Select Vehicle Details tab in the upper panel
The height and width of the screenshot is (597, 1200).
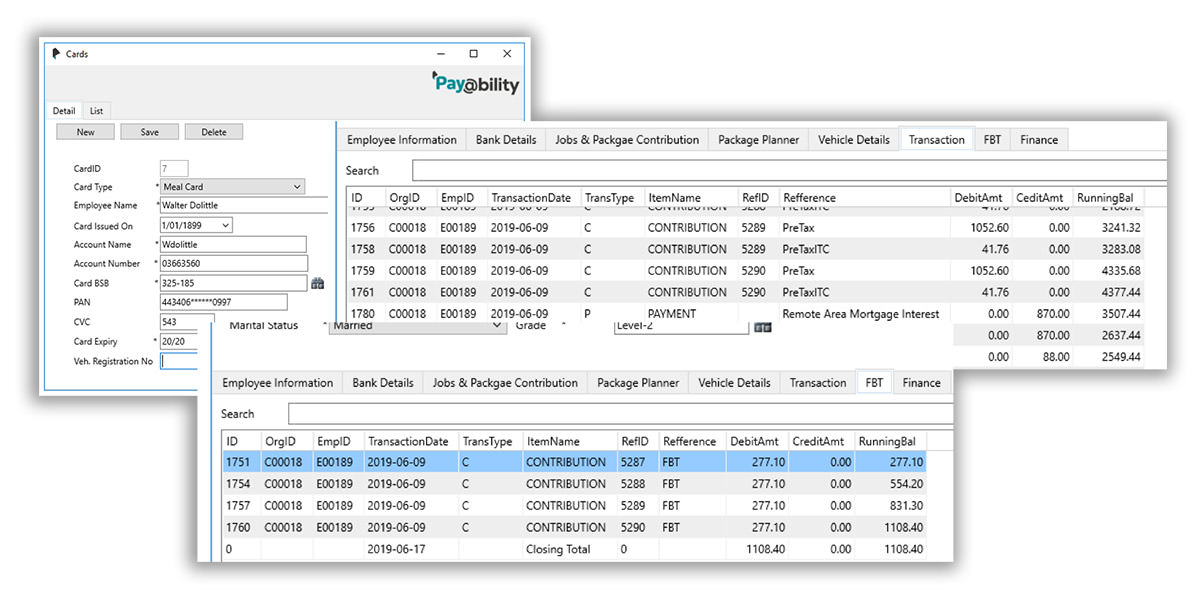click(853, 140)
